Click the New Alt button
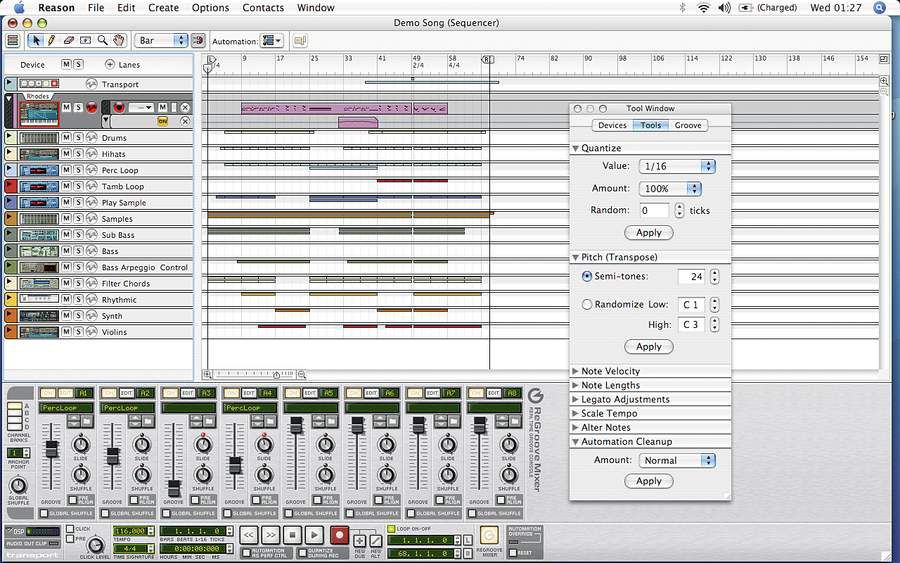This screenshot has height=563, width=900. pos(375,541)
